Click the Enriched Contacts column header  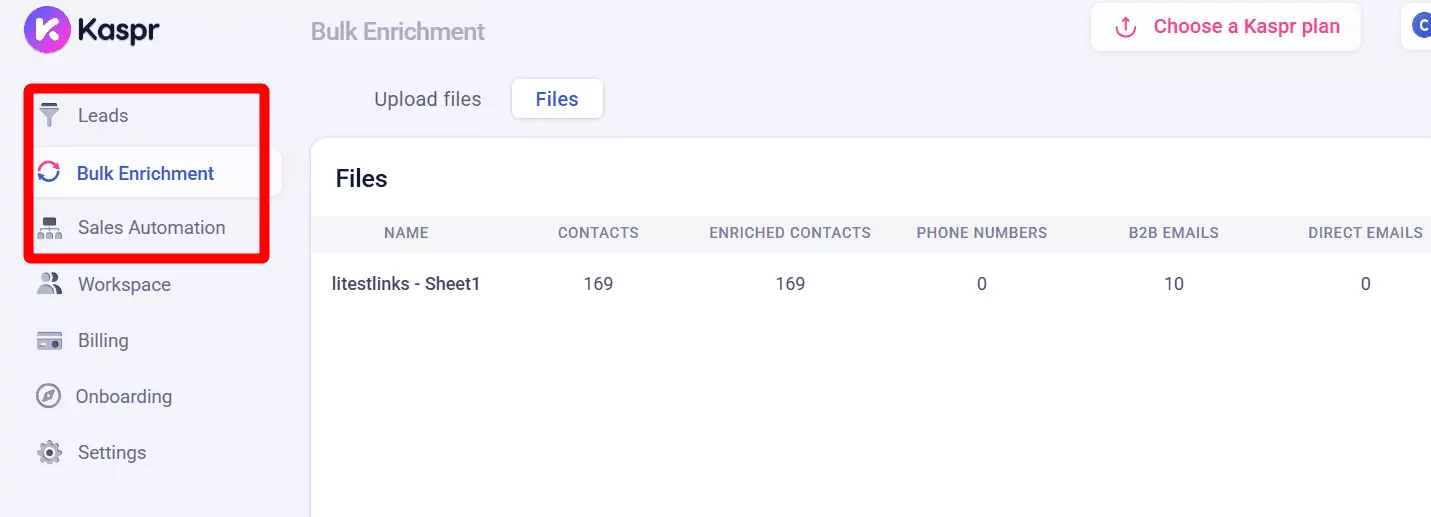coord(790,233)
